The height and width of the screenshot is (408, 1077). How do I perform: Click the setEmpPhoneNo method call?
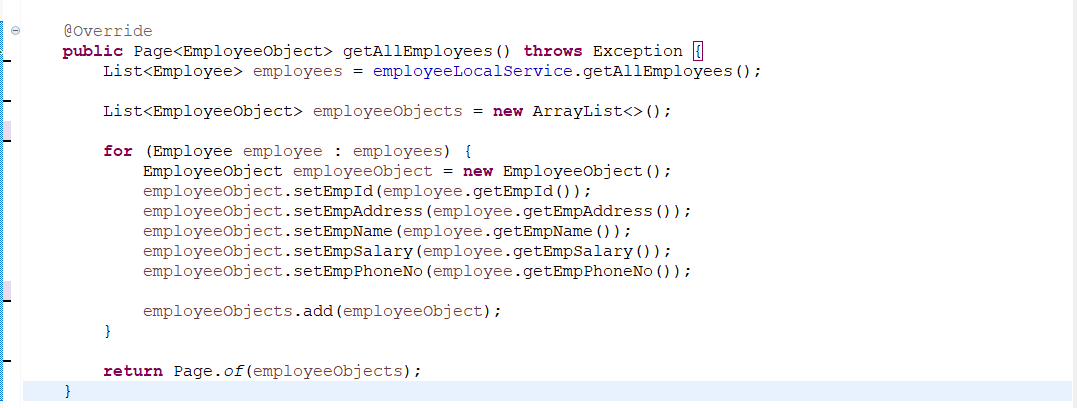(358, 271)
